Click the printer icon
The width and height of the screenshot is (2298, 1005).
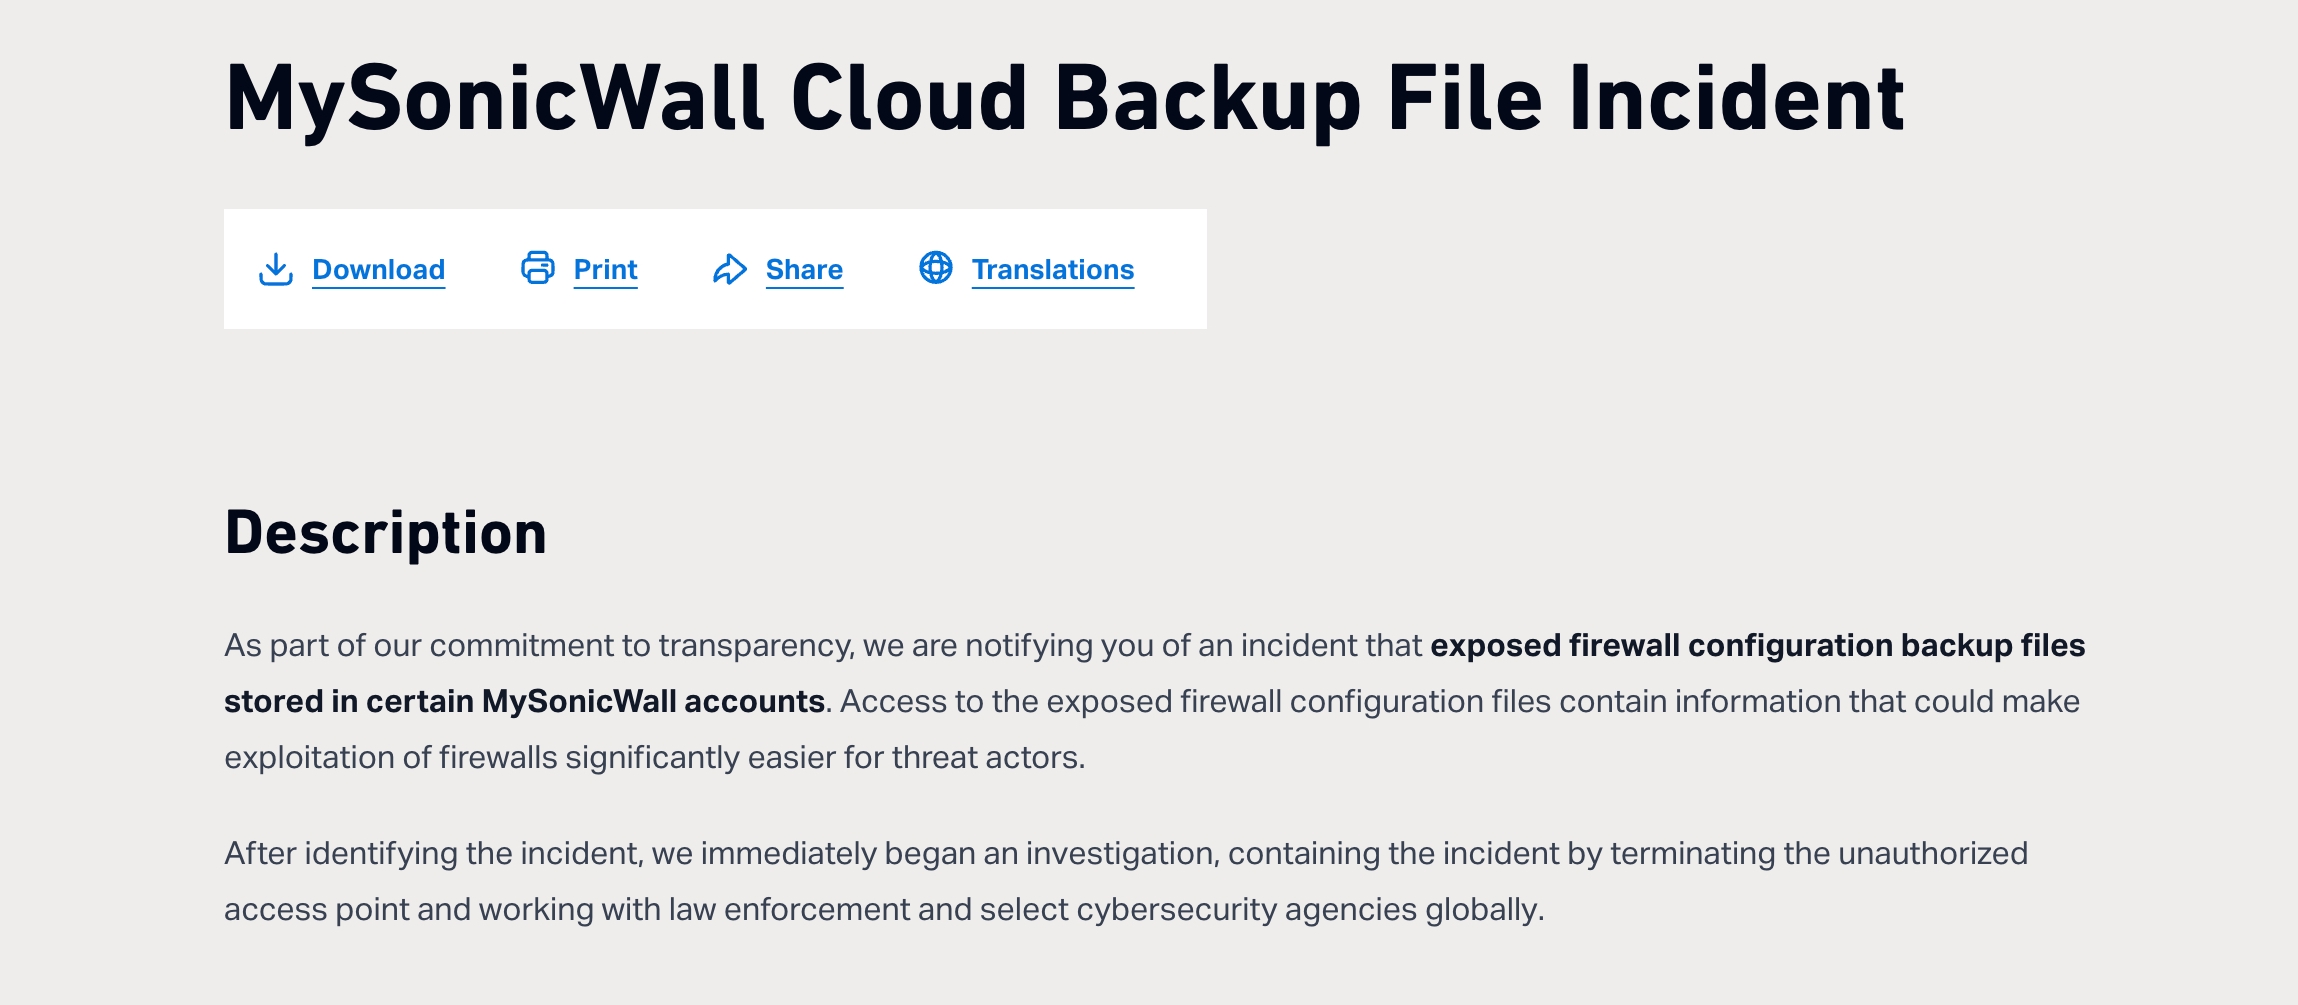click(538, 268)
